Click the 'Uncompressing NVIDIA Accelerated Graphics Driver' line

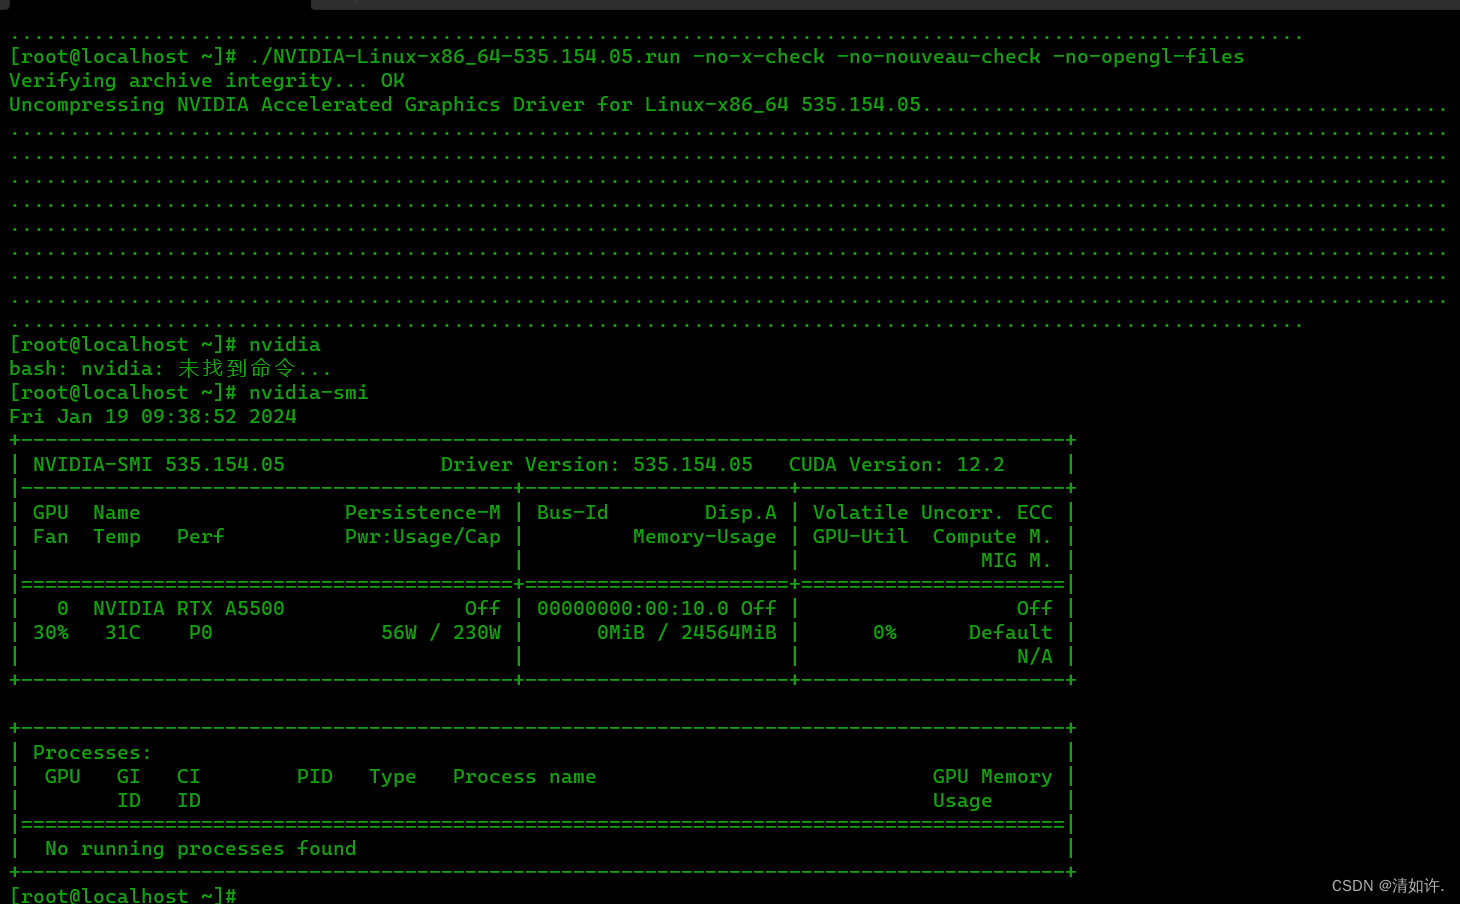pyautogui.click(x=728, y=105)
